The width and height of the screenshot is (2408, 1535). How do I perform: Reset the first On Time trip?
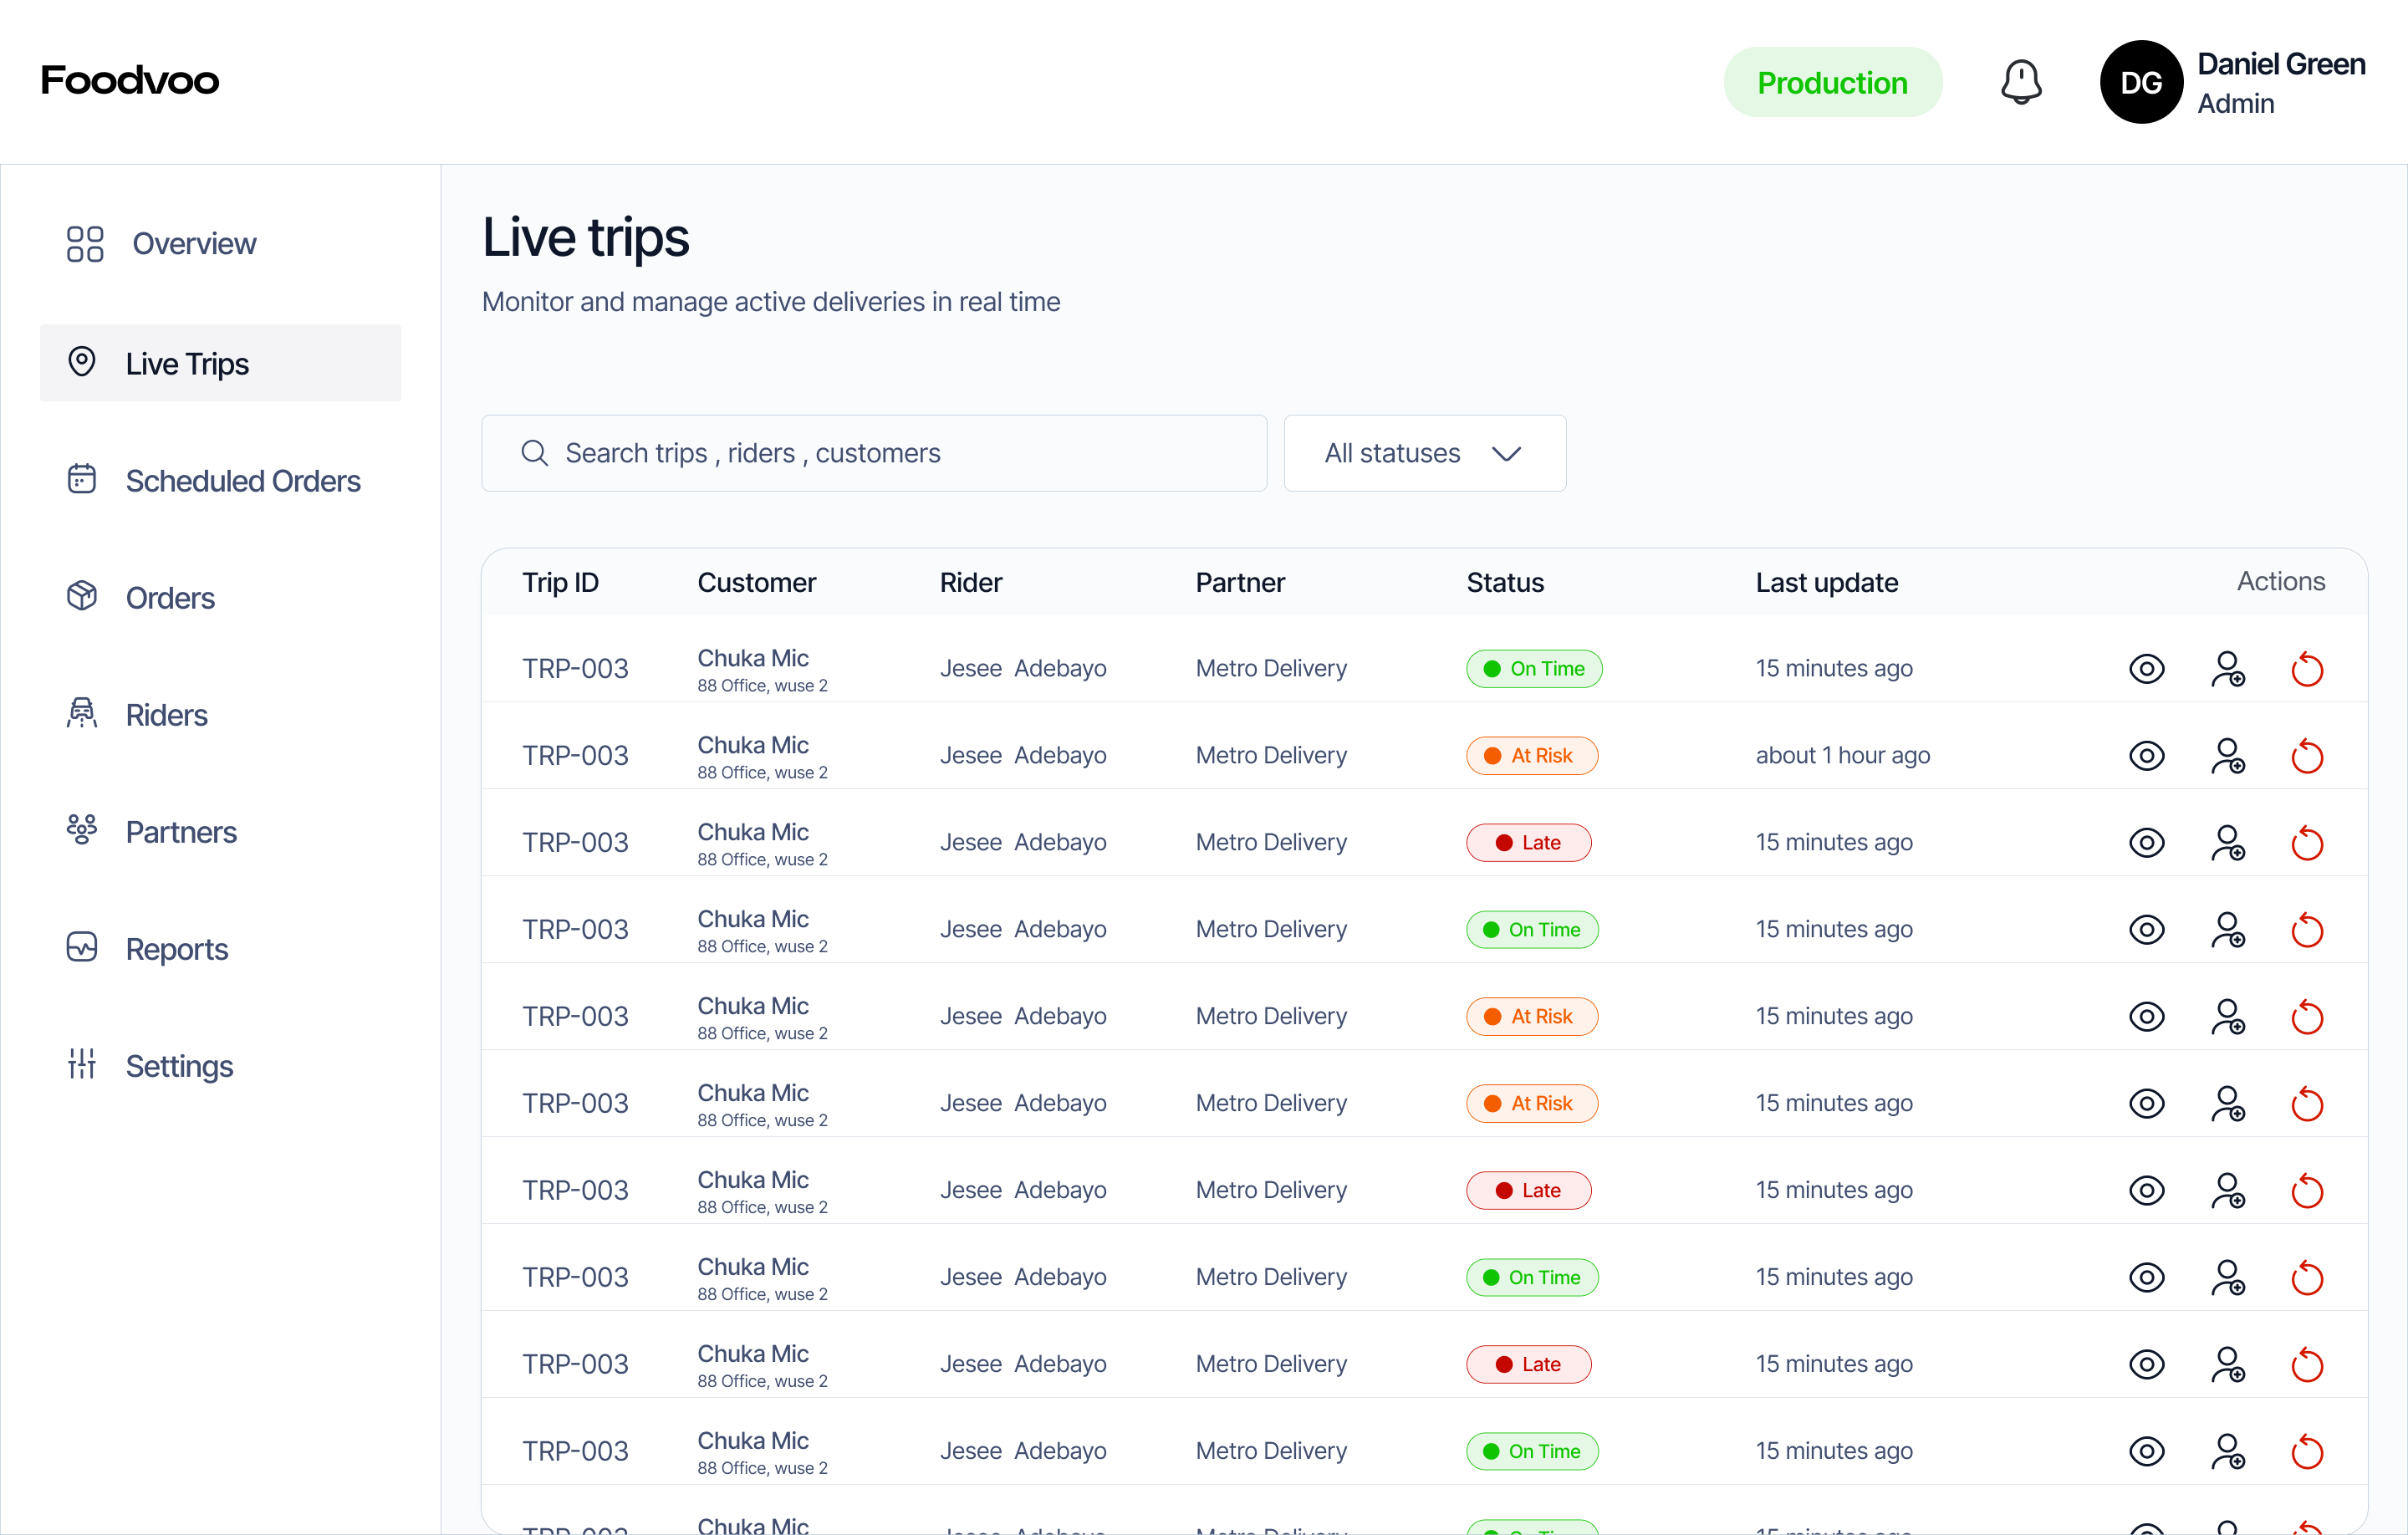(2307, 668)
